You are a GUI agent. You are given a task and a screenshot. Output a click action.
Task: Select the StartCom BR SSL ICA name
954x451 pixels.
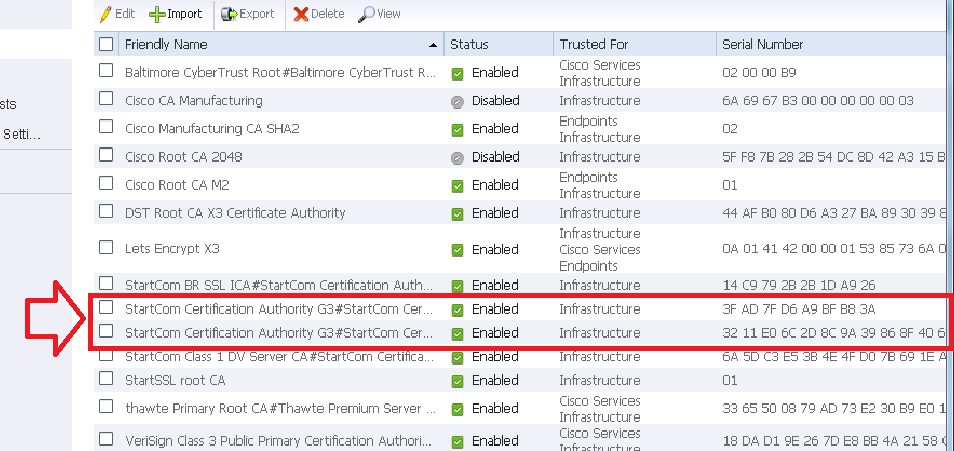[x=279, y=285]
